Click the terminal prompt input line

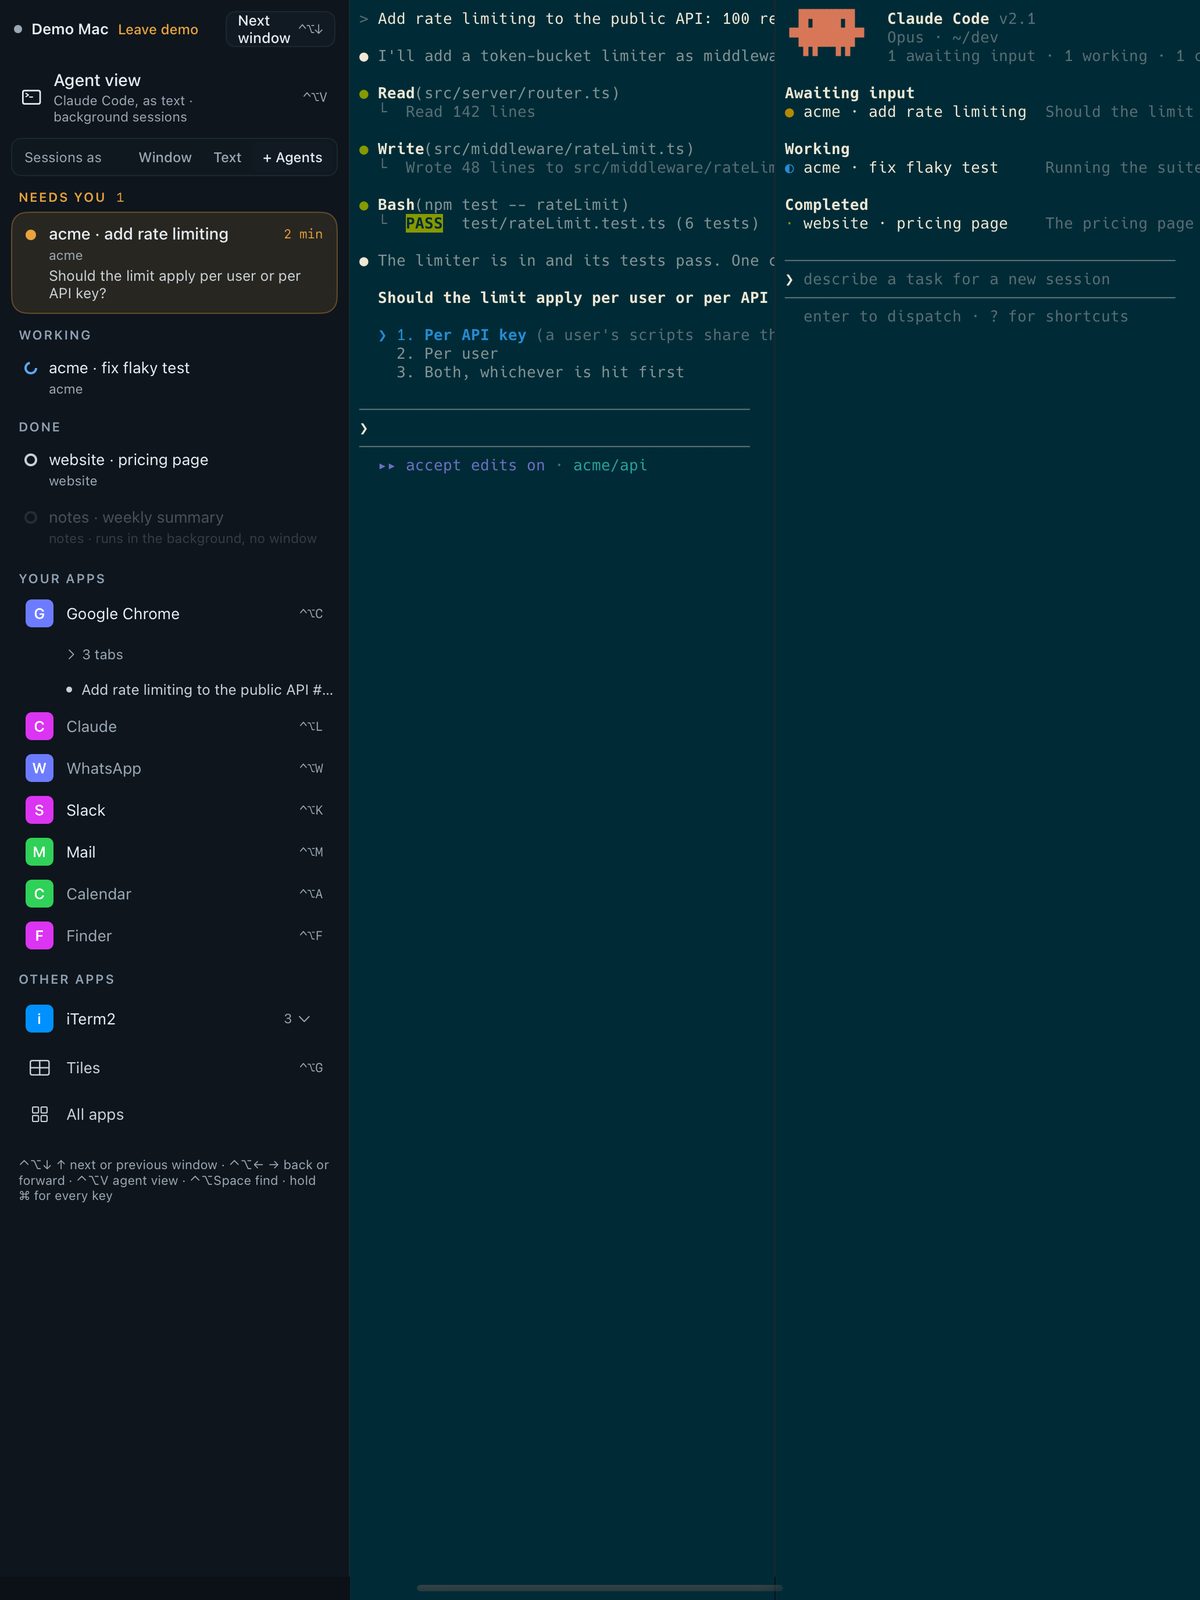554,428
